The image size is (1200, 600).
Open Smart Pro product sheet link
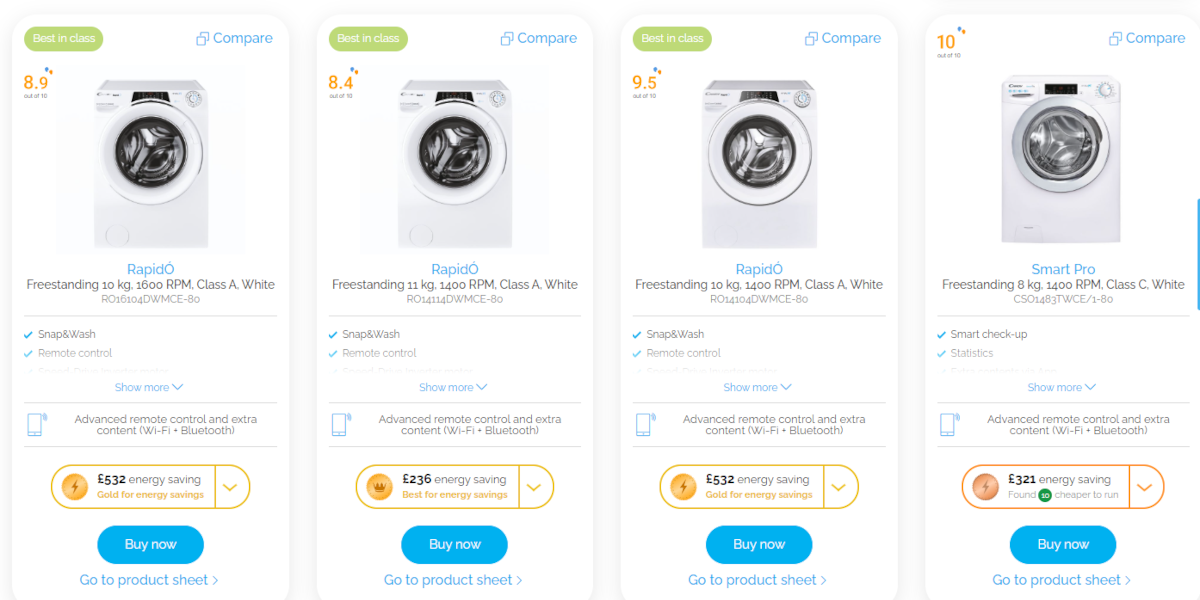(1061, 580)
